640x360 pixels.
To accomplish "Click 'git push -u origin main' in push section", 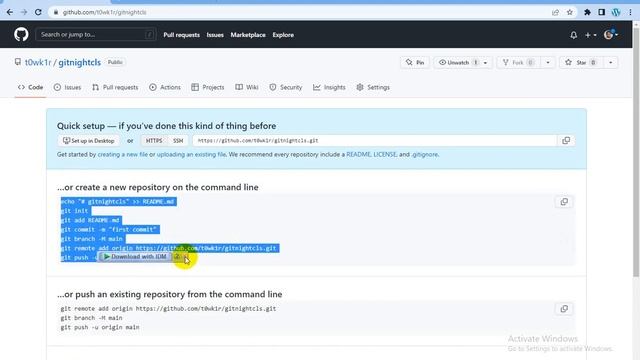I will tap(100, 327).
